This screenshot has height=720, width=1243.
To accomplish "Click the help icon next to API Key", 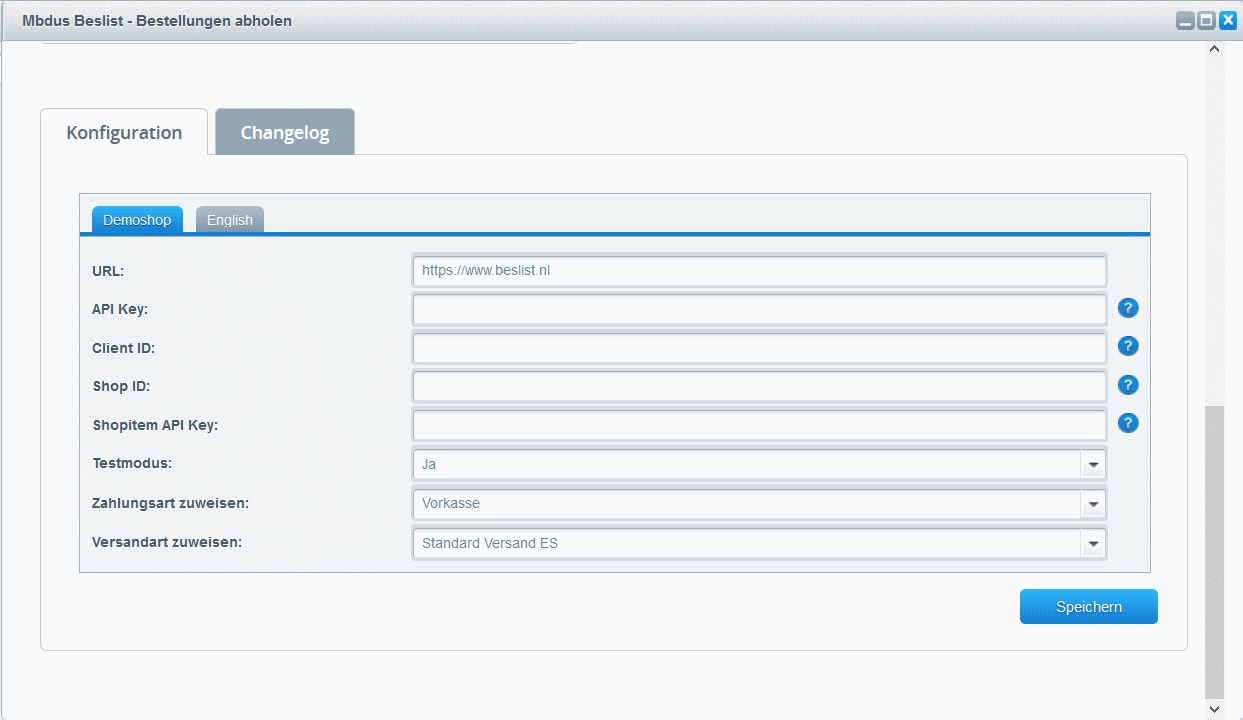I will tap(1128, 308).
